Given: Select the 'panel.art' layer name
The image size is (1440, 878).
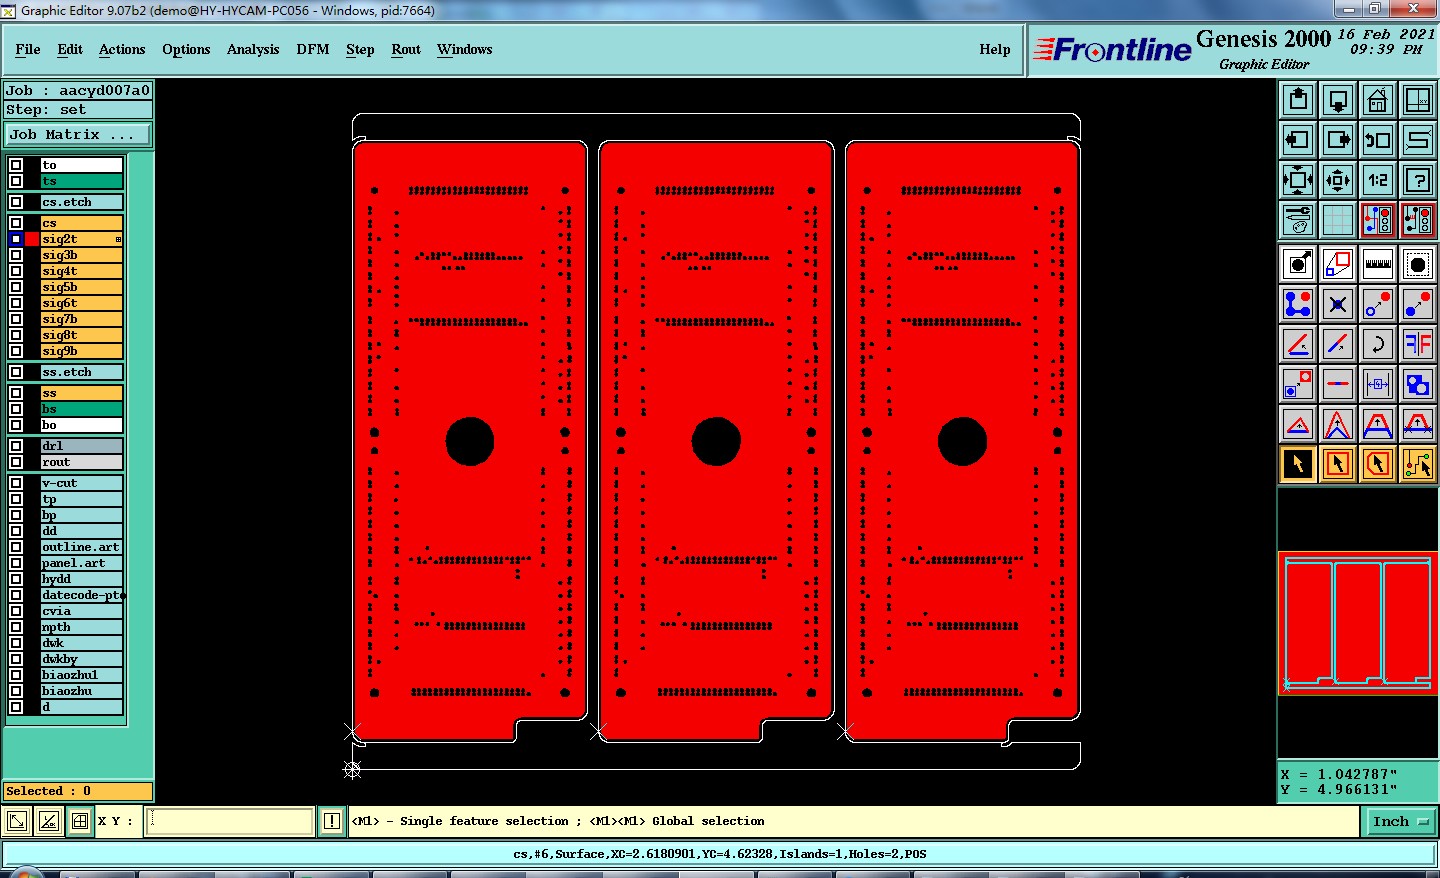Looking at the screenshot, I should coord(82,563).
